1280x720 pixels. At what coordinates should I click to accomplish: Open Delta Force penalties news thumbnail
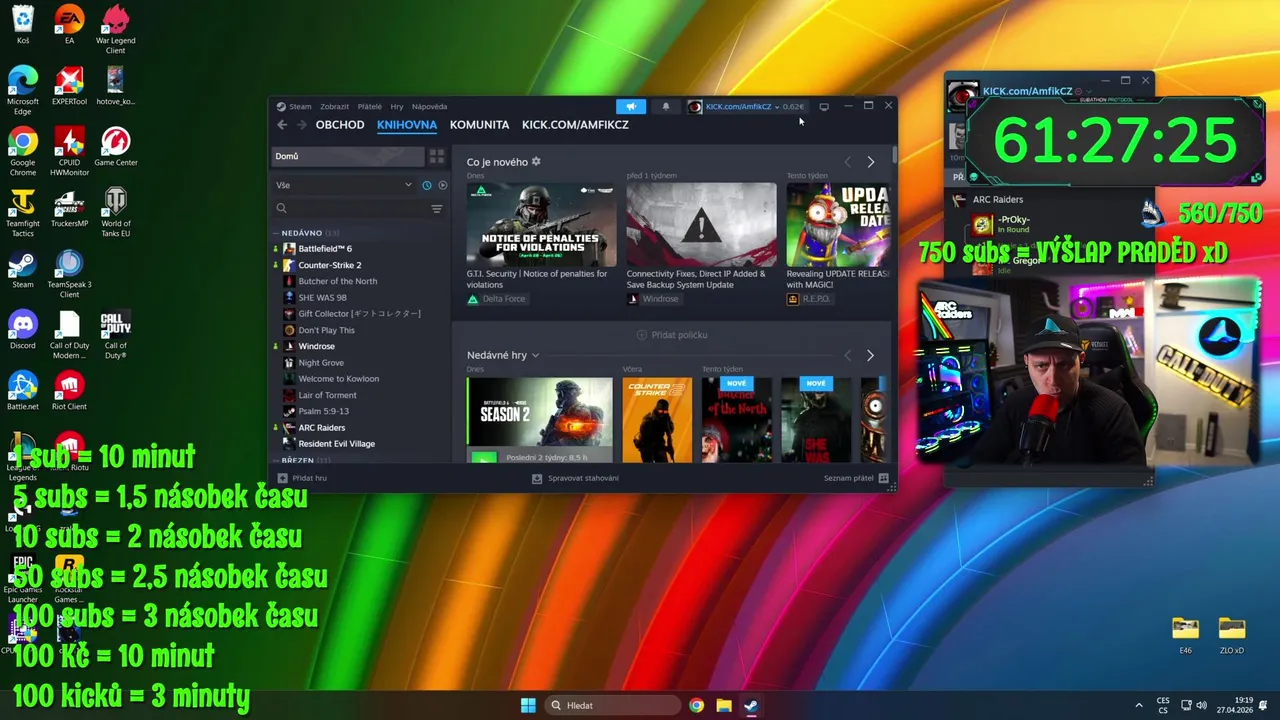[x=541, y=224]
